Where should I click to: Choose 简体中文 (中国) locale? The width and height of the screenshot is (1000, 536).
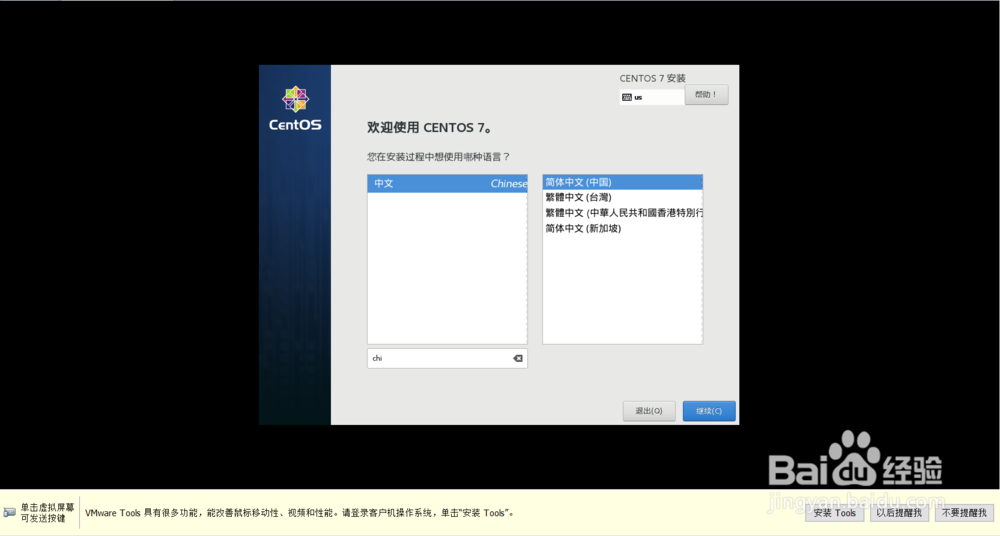tap(622, 182)
